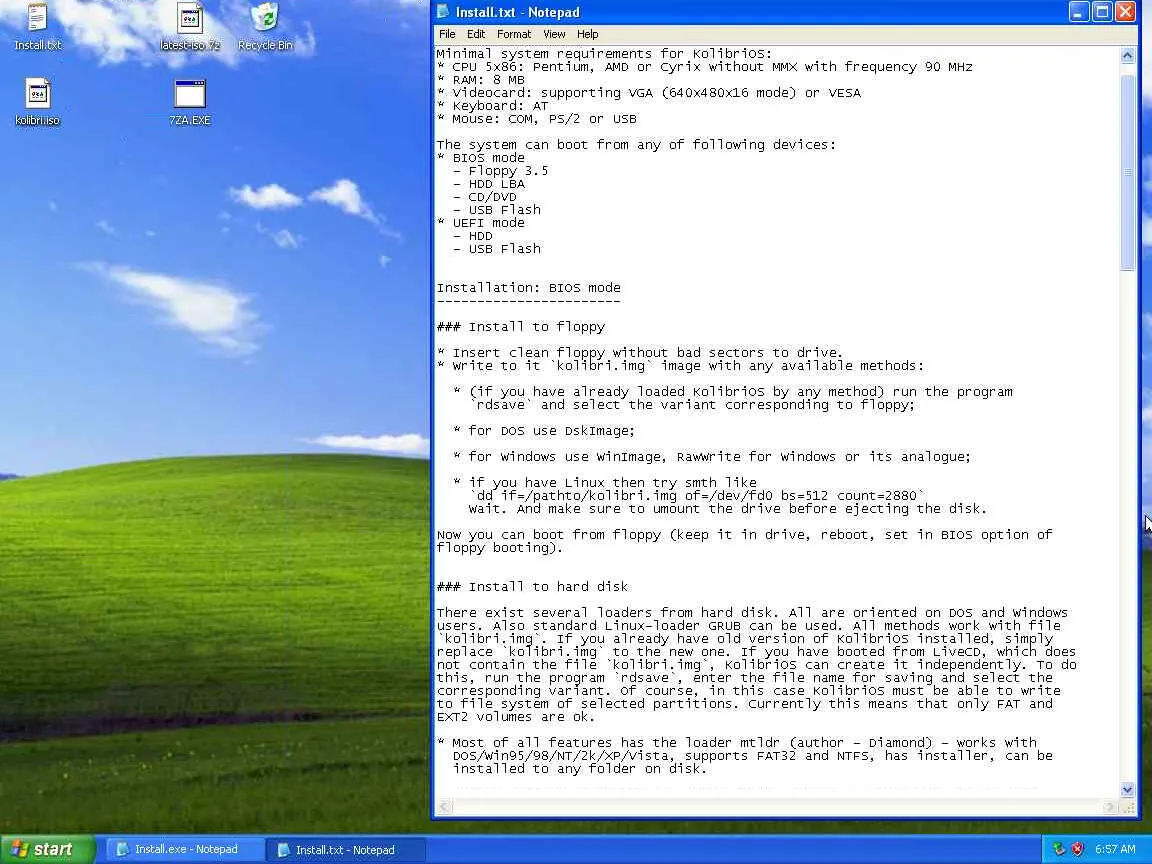The height and width of the screenshot is (864, 1152).
Task: Click the '* Mouse: COM, PS/2 or USB' line
Action: (537, 119)
